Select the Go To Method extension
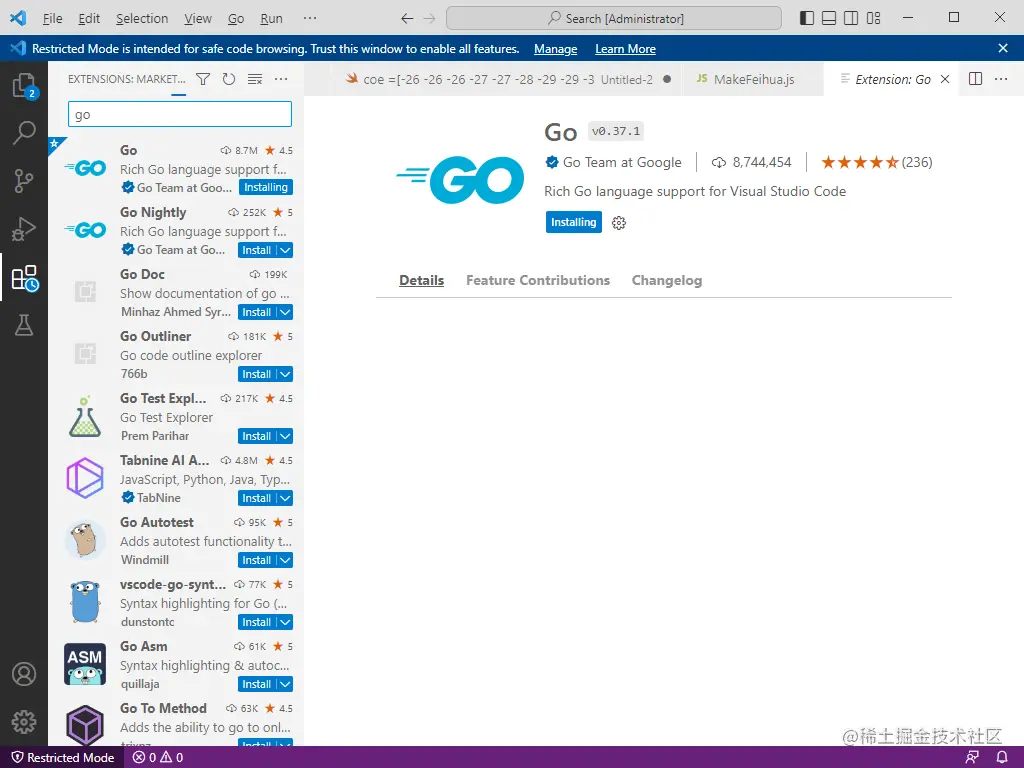The height and width of the screenshot is (768, 1024). 176,722
